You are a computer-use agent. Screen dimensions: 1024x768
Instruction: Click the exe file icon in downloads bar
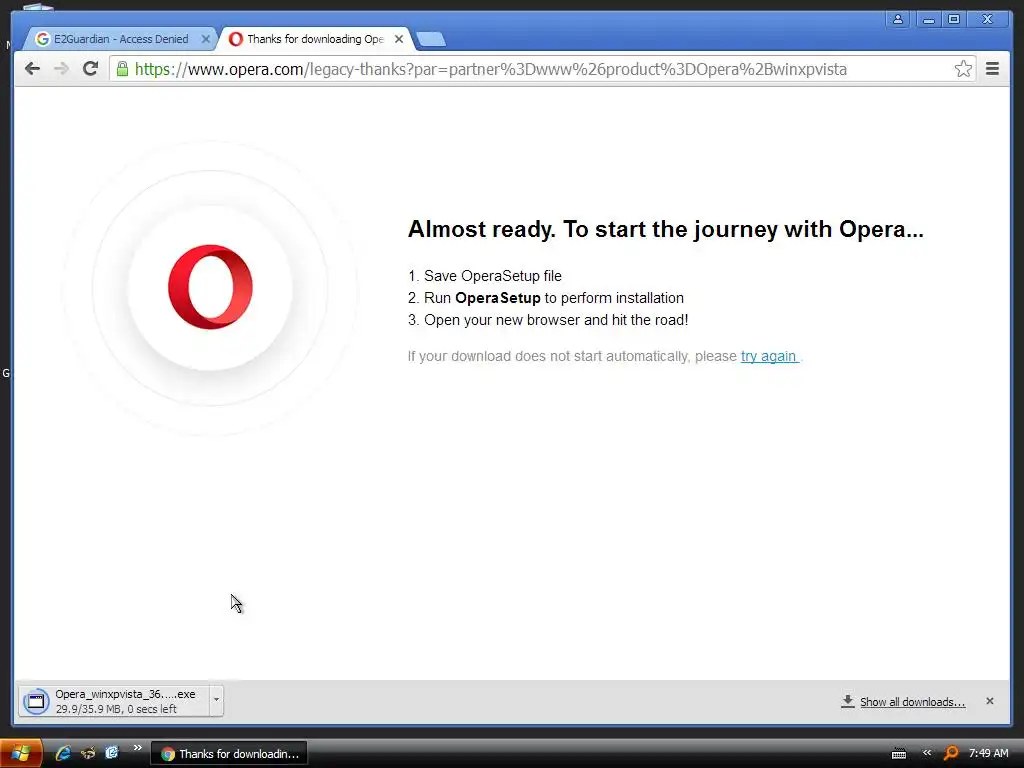(36, 701)
